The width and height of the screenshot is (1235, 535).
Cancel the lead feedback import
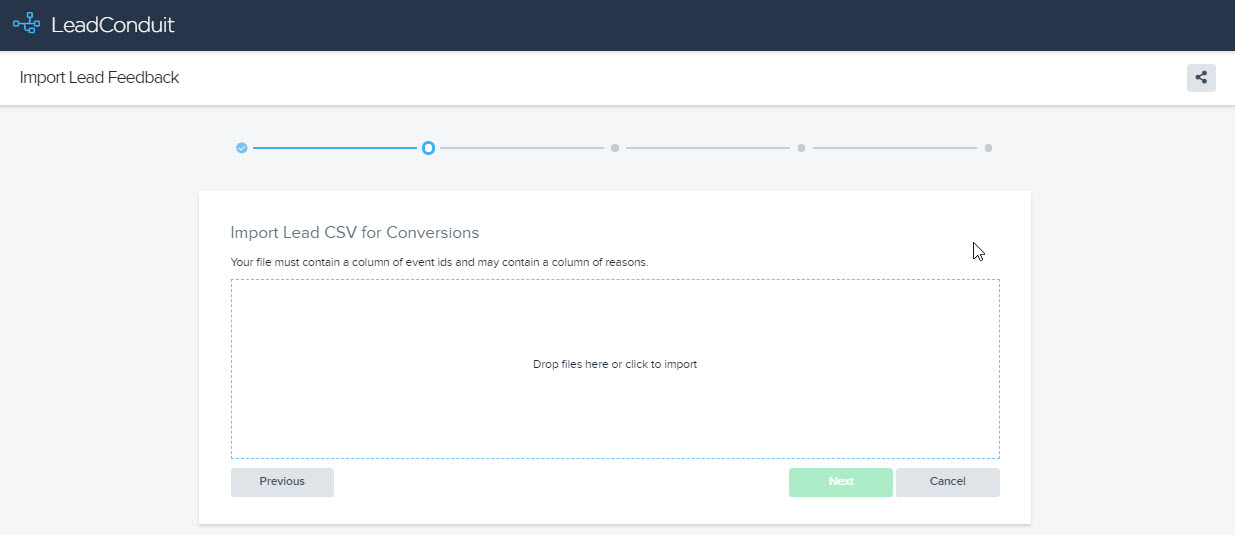pyautogui.click(x=947, y=482)
